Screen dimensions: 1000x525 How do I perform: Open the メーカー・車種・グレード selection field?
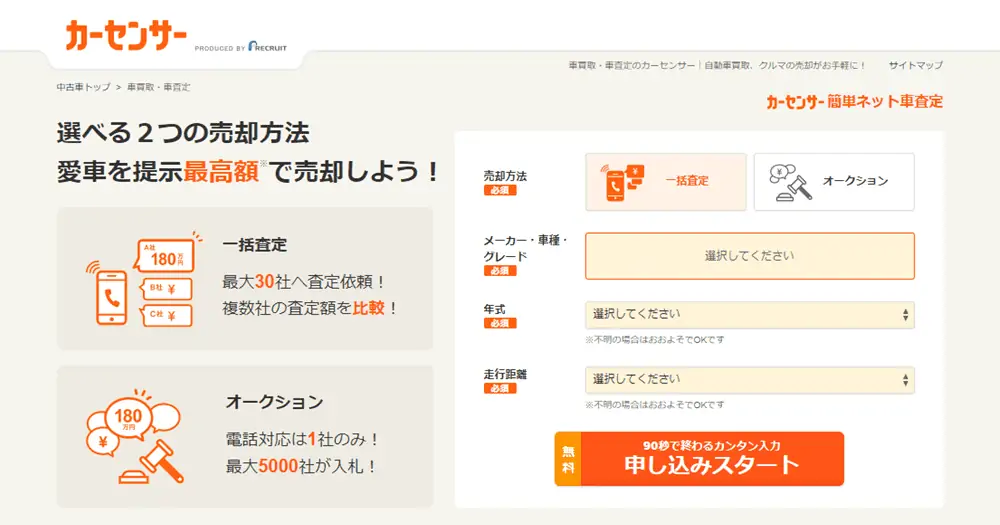(x=750, y=256)
